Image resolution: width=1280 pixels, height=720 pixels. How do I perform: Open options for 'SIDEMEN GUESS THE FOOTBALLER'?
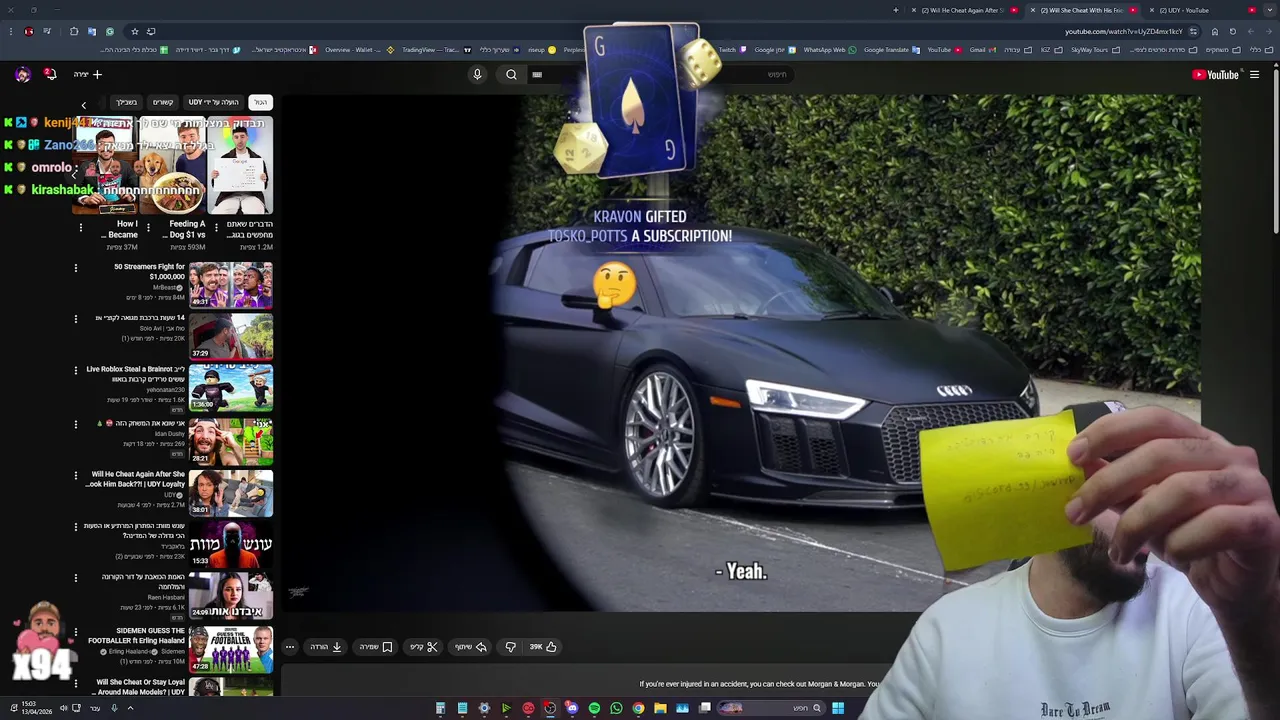[x=76, y=632]
